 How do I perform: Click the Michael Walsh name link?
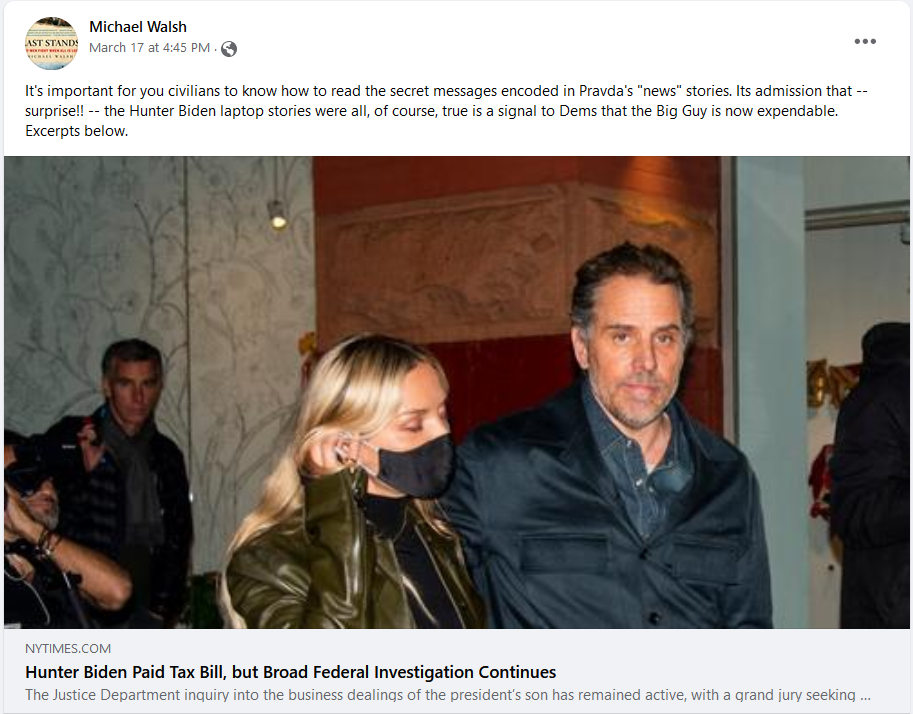point(138,27)
